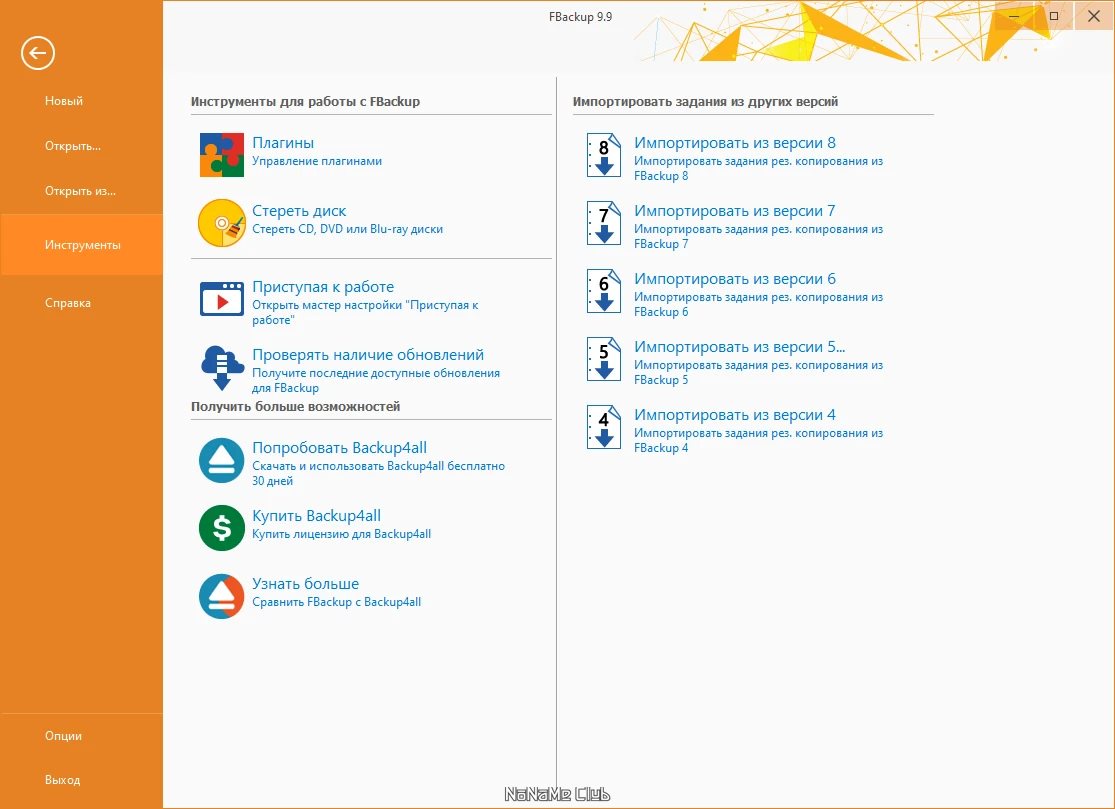Screen dimensions: 1115x809
Task: Click Импортировать из версии 7 link
Action: (735, 211)
